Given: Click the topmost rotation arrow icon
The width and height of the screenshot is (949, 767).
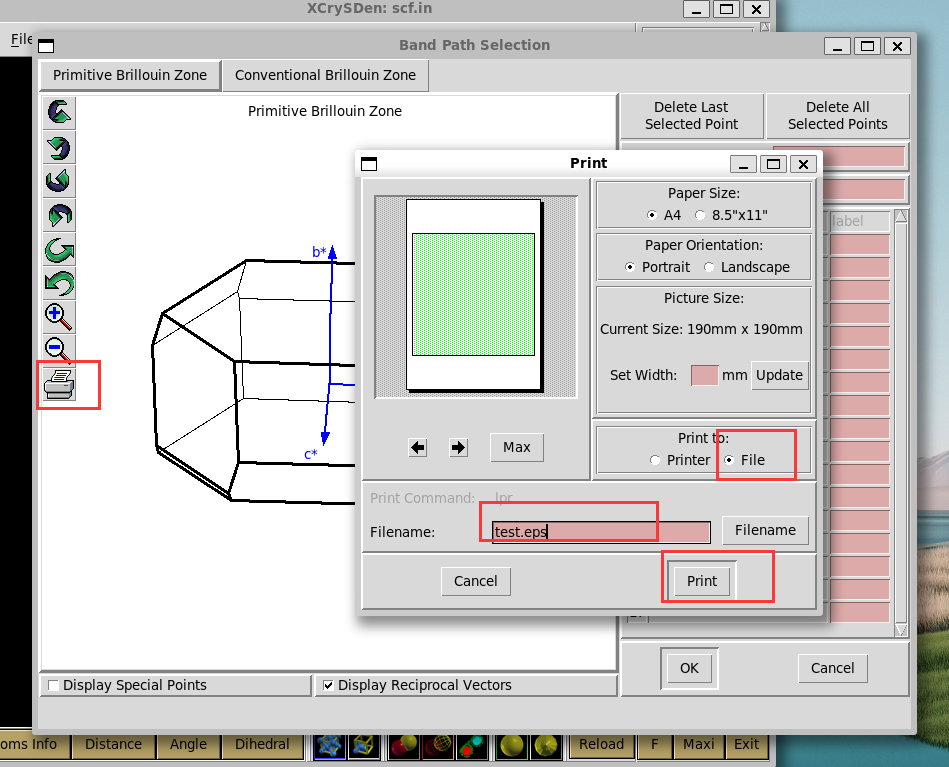Looking at the screenshot, I should tap(59, 113).
